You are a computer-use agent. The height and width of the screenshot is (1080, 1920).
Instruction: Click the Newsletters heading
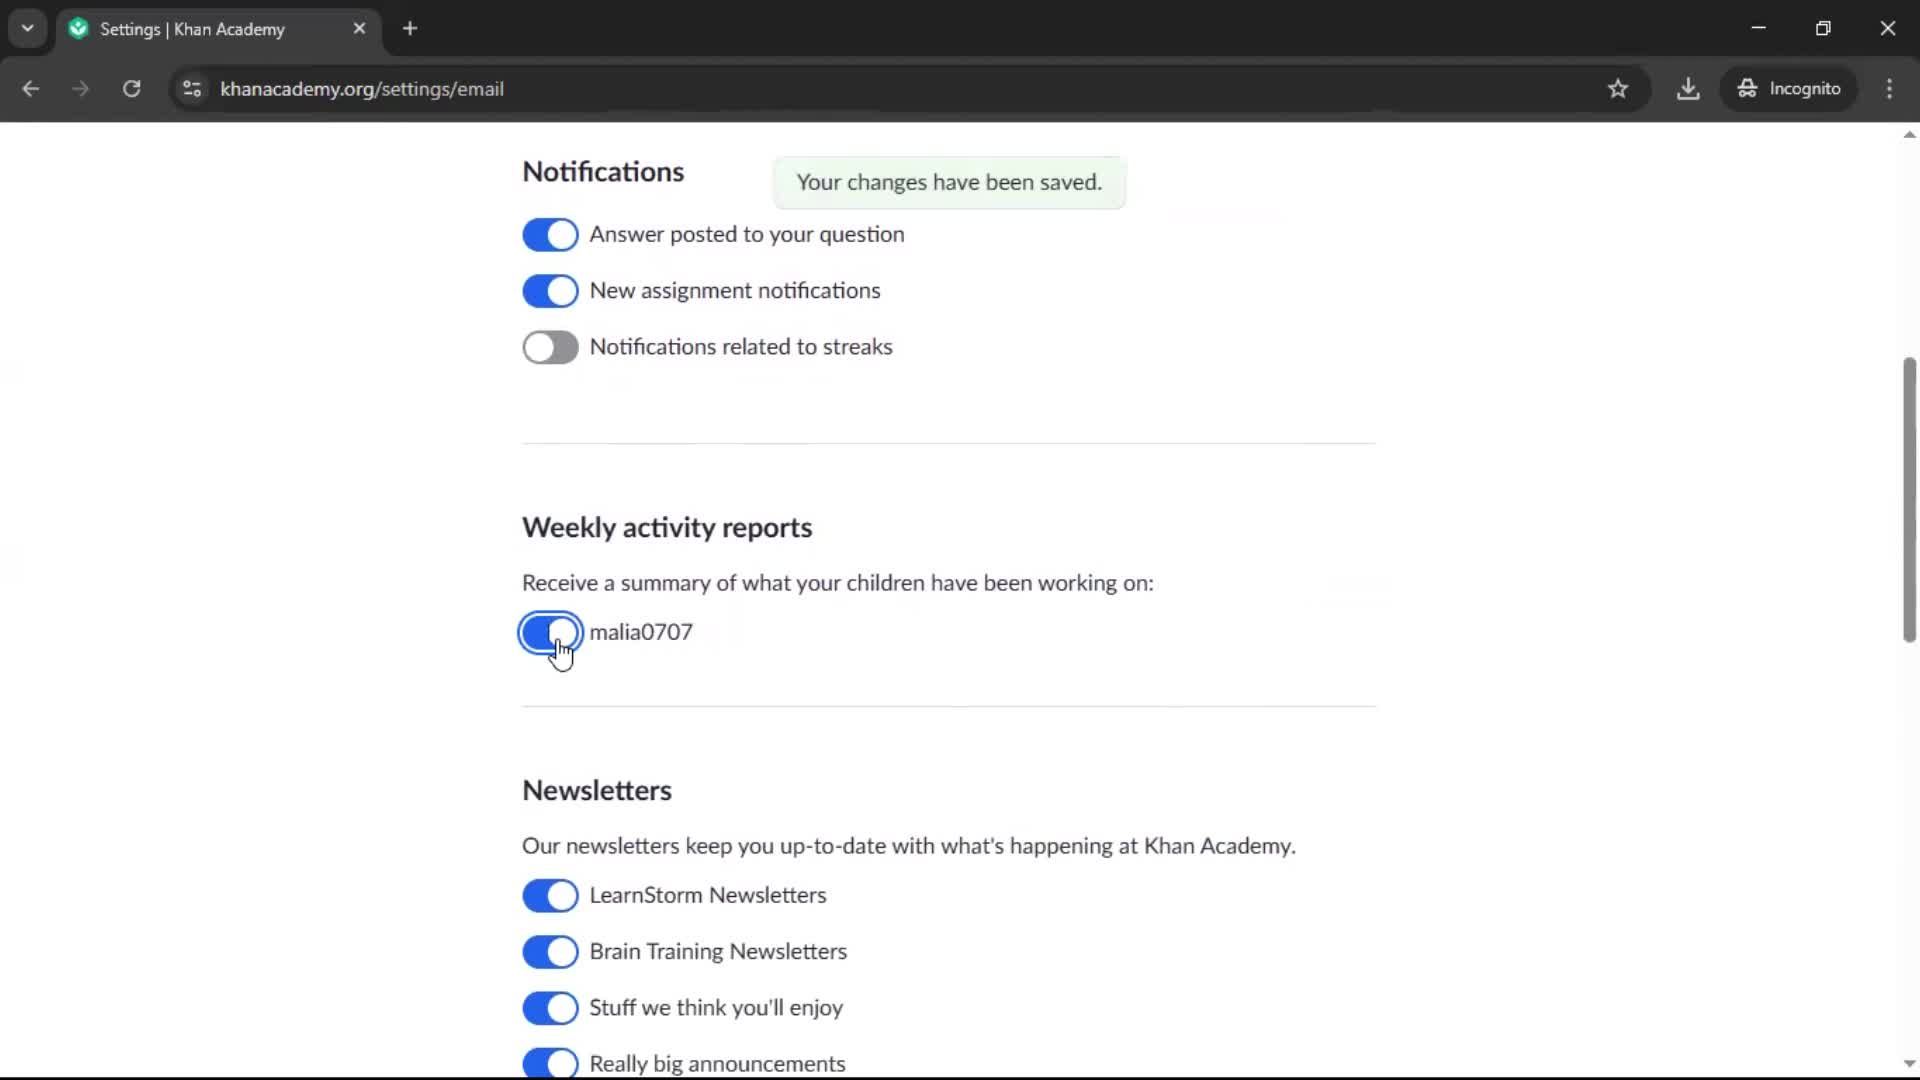click(x=597, y=791)
